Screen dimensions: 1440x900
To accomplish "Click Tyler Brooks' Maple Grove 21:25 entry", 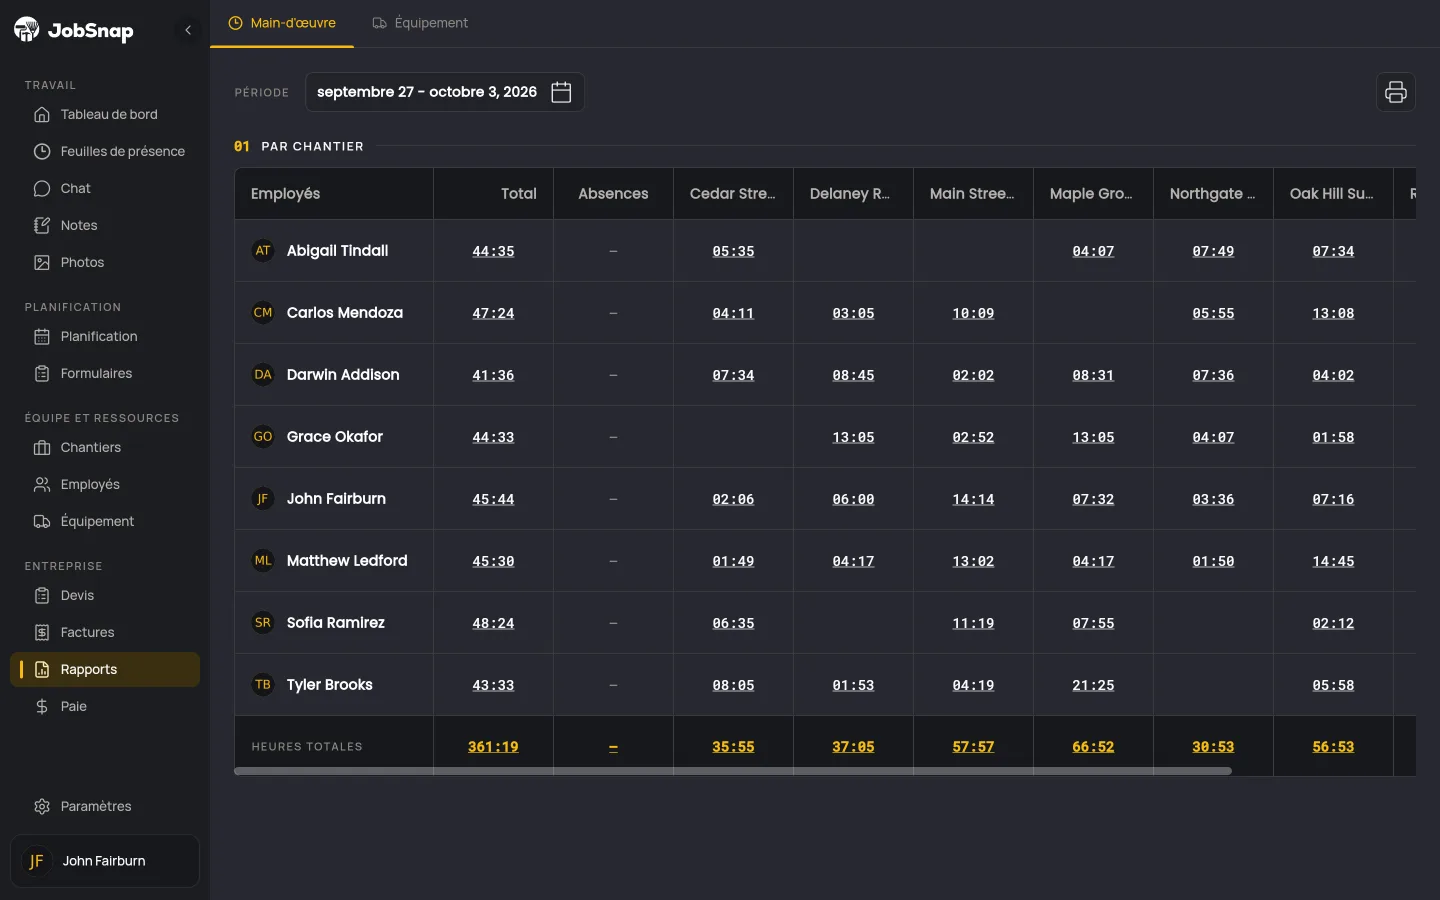I will click(x=1093, y=685).
